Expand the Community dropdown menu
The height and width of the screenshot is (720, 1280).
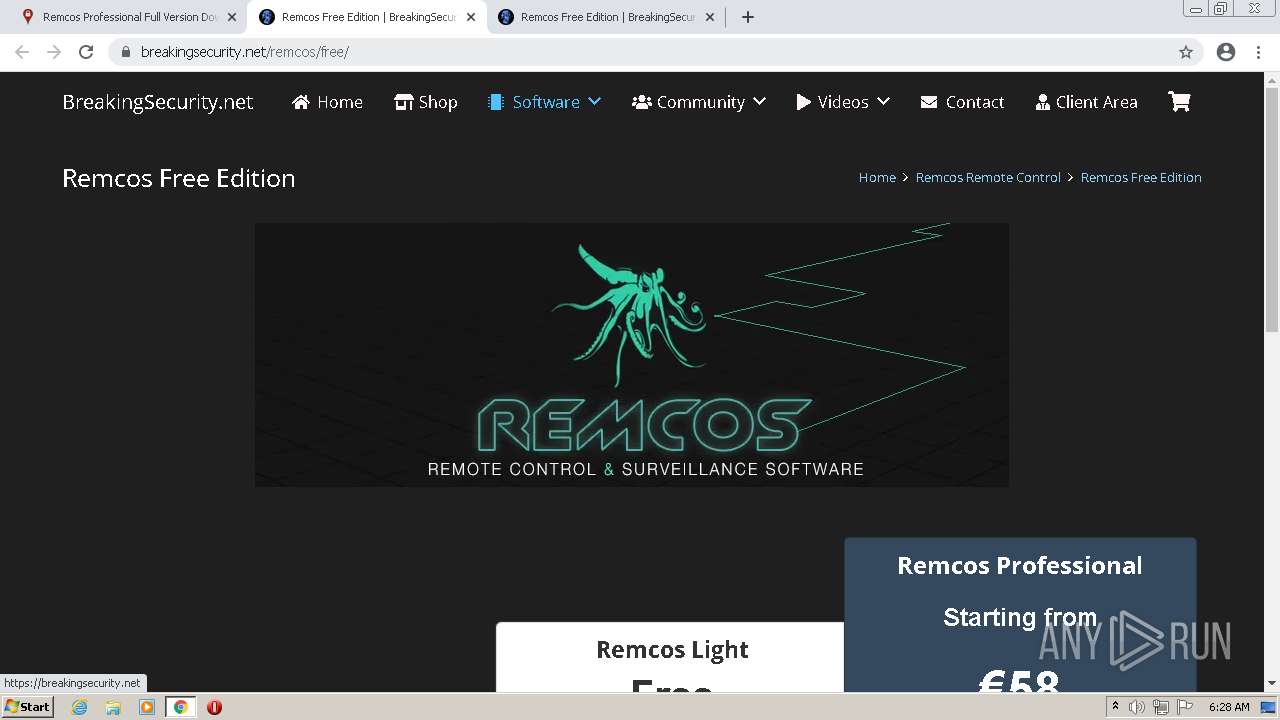[699, 102]
